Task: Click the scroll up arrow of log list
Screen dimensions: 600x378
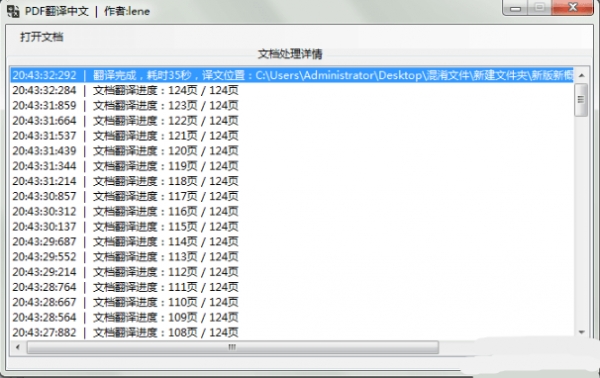Action: [582, 75]
